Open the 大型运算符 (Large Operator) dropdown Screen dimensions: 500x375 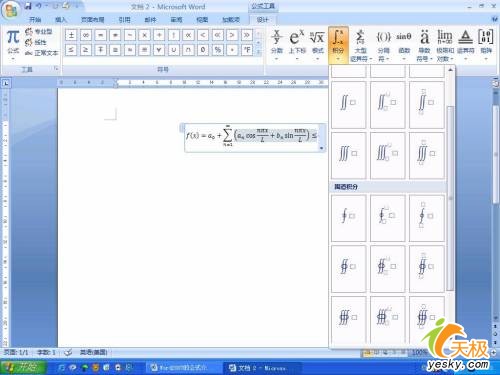point(361,45)
